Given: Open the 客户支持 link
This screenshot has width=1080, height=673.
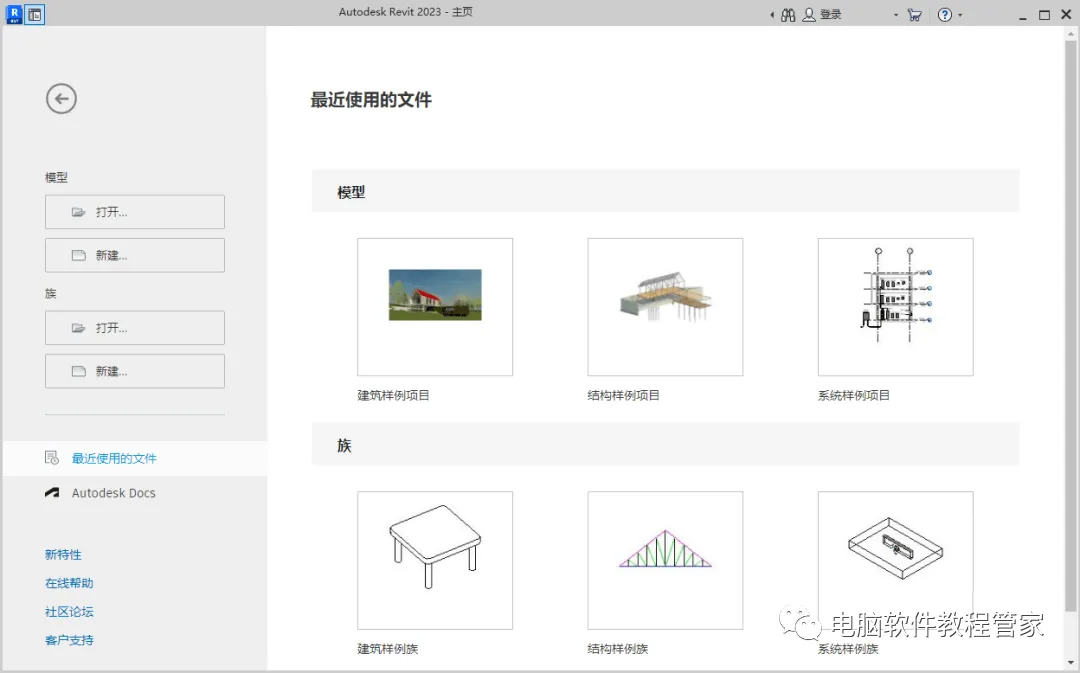Looking at the screenshot, I should pyautogui.click(x=69, y=640).
